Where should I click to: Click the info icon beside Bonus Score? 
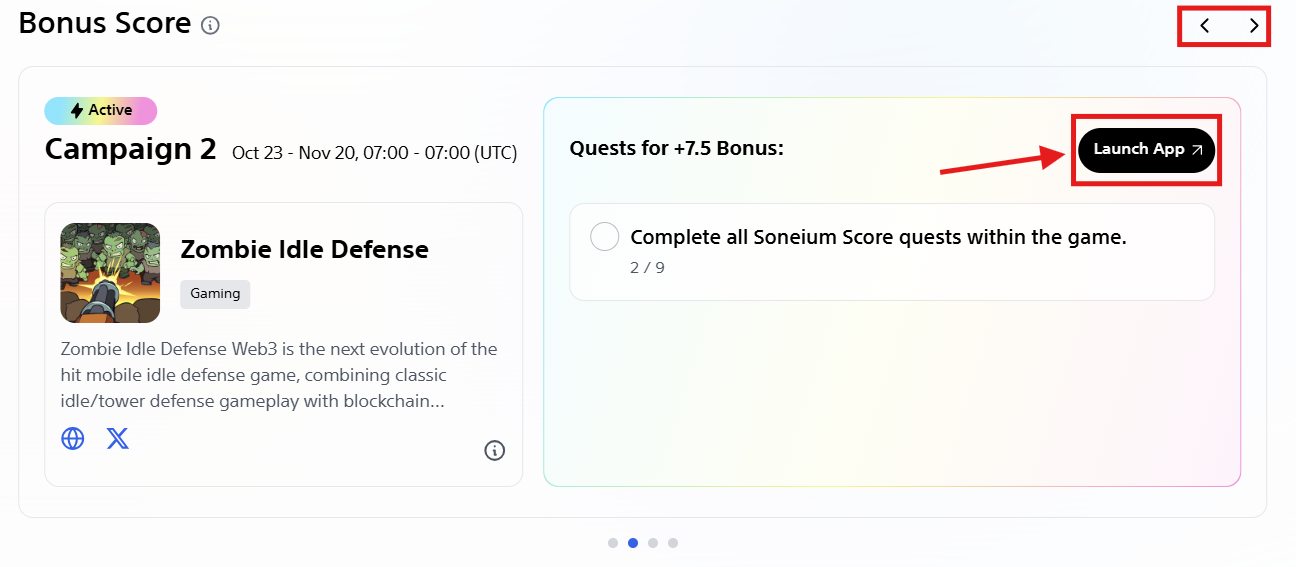coord(210,26)
